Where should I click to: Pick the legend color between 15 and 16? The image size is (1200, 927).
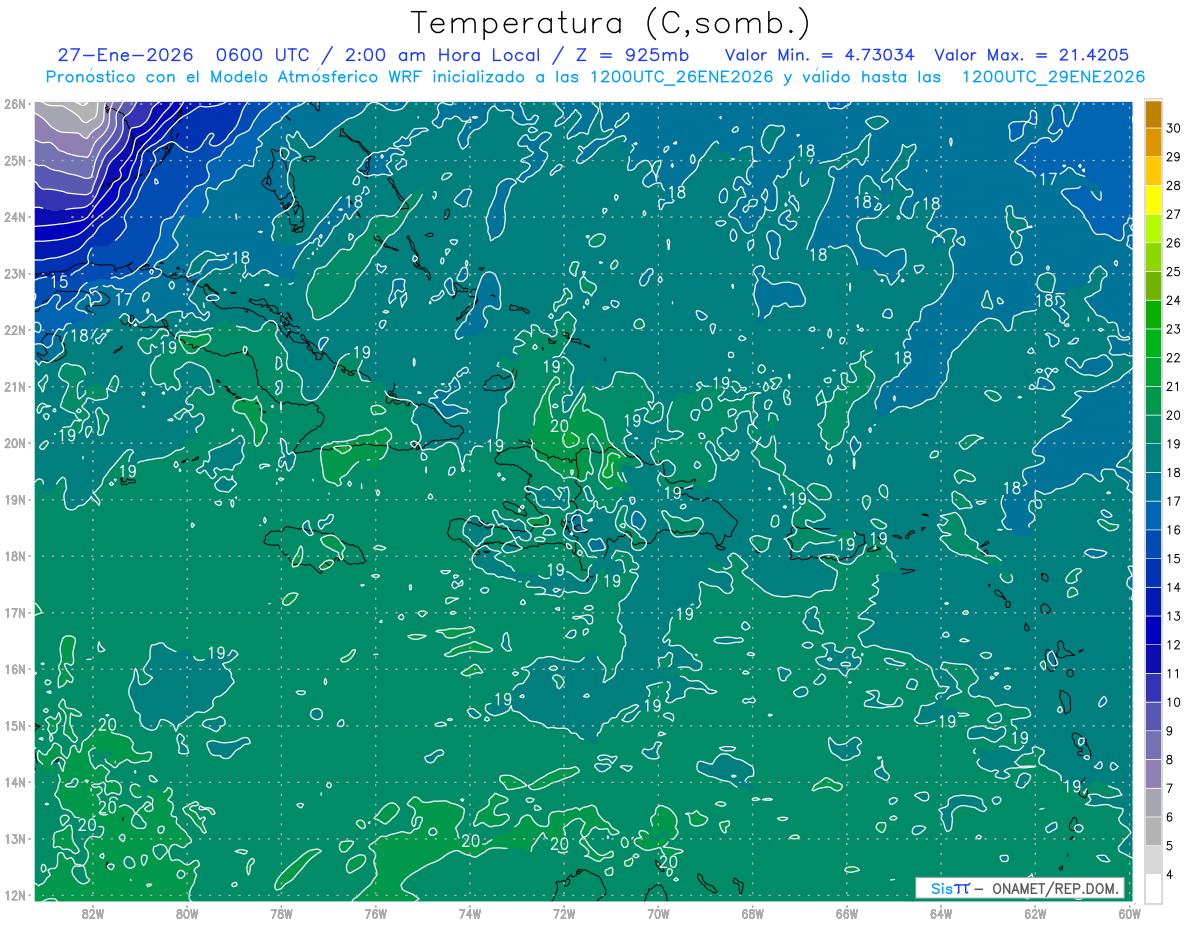click(1153, 544)
